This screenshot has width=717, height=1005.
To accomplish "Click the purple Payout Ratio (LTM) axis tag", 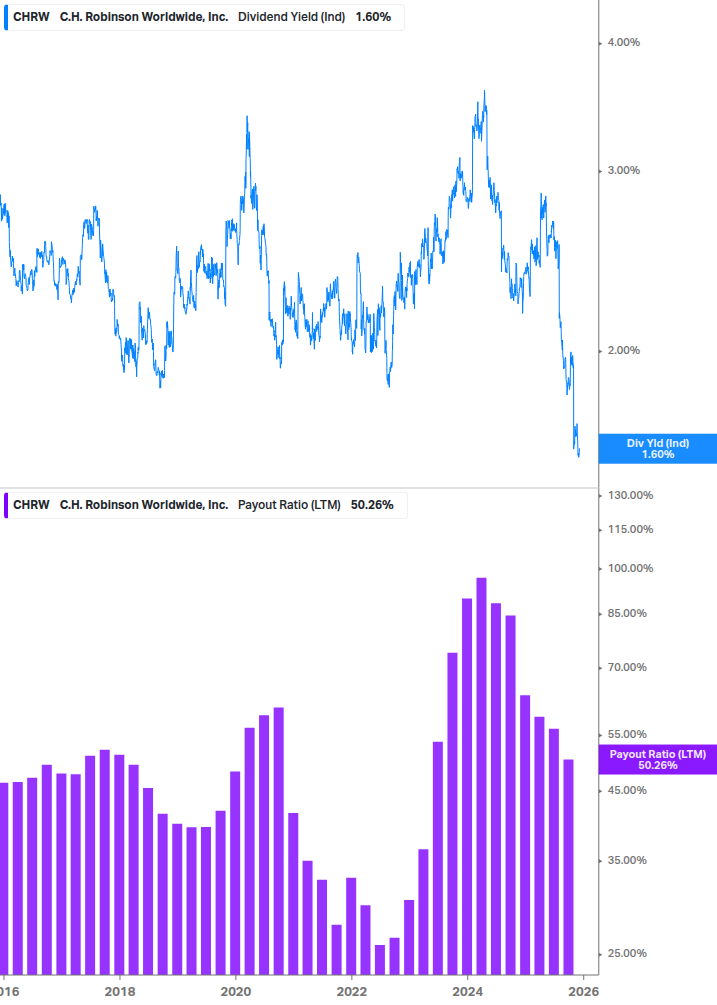I will (x=657, y=760).
